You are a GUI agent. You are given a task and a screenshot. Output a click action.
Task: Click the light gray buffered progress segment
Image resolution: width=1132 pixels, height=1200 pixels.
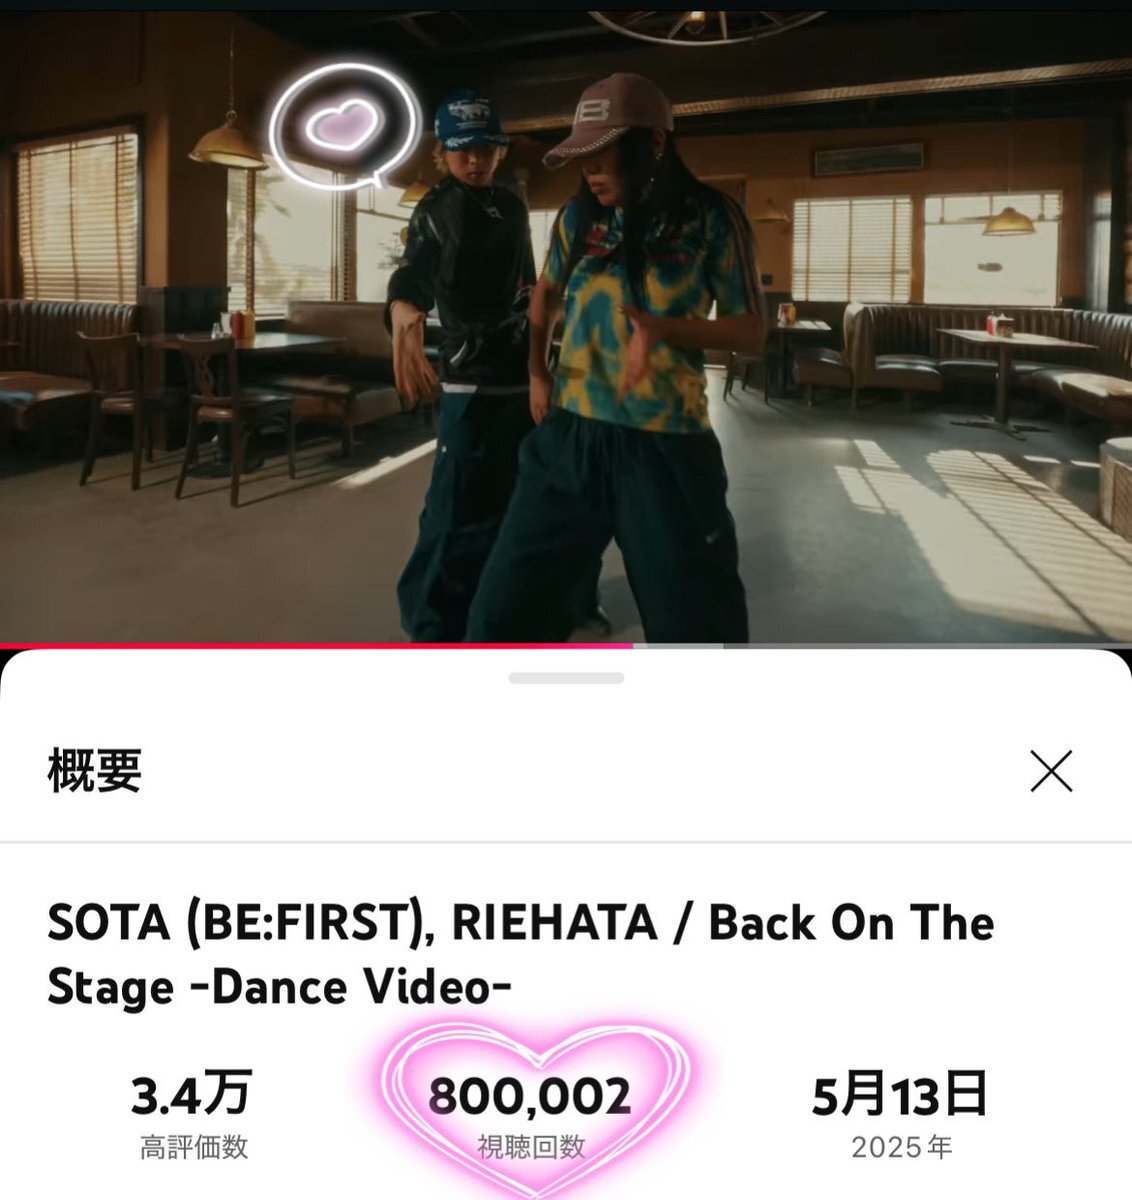pyautogui.click(x=678, y=646)
